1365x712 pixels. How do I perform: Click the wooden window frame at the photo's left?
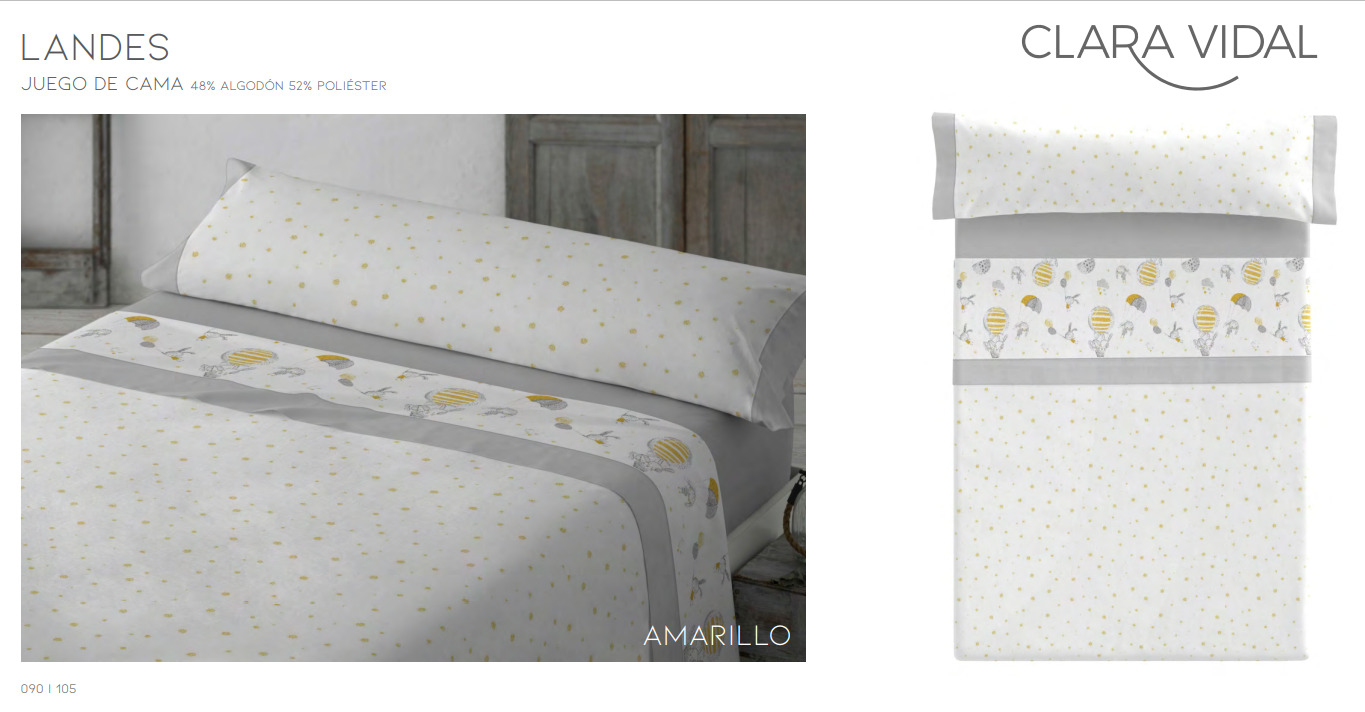pyautogui.click(x=66, y=210)
